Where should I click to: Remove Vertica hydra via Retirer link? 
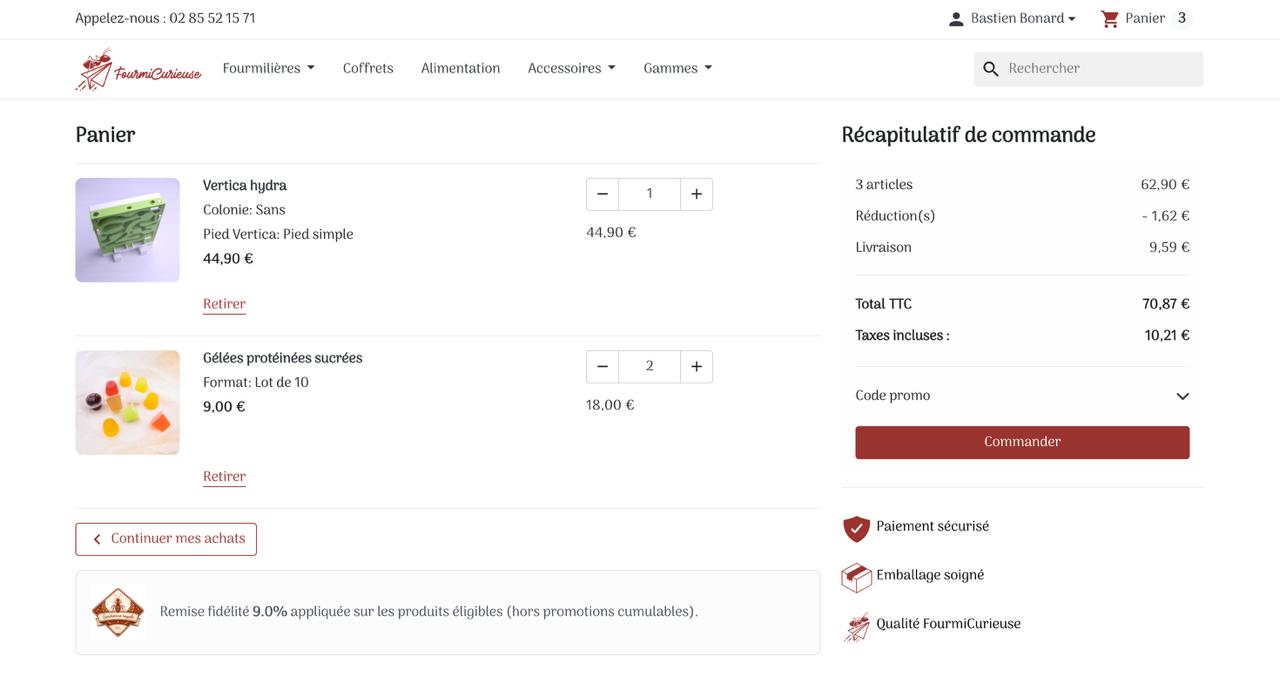point(224,304)
